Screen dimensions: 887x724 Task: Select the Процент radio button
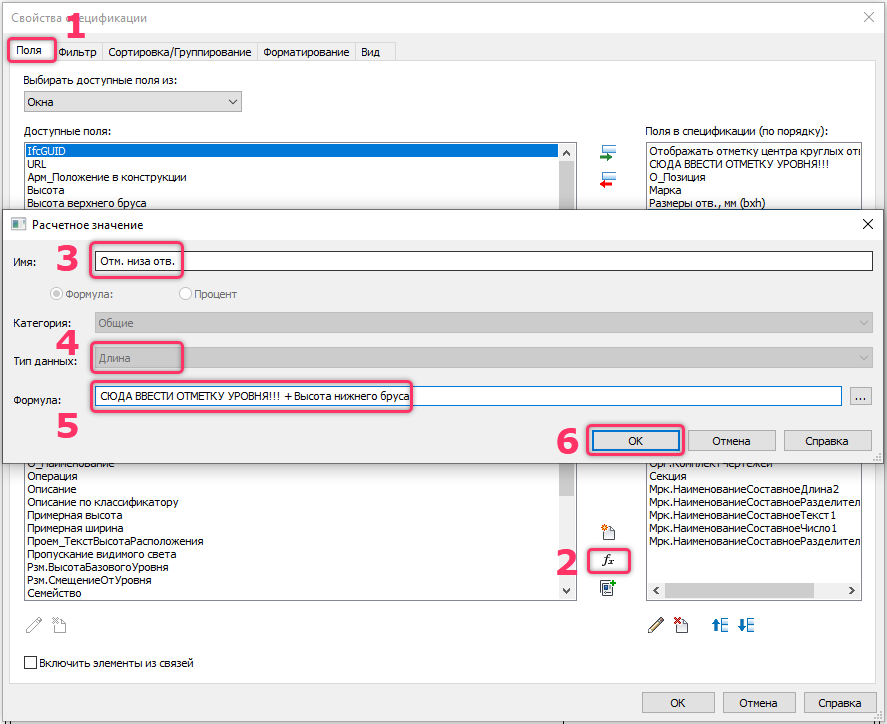pos(185,294)
